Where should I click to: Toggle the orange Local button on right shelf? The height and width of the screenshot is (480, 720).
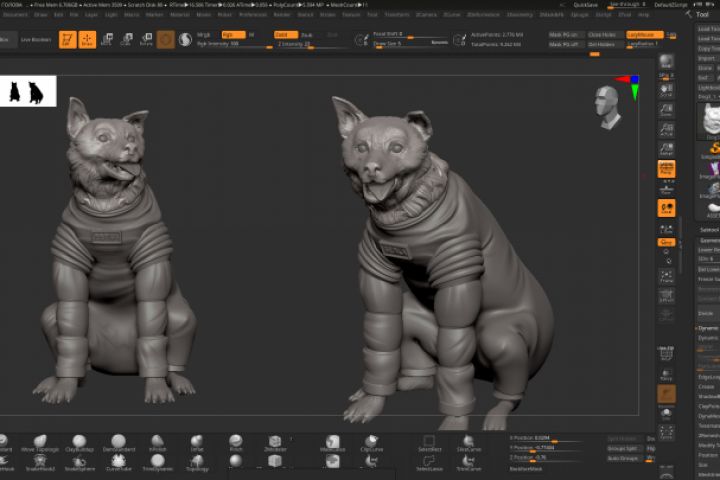click(666, 208)
